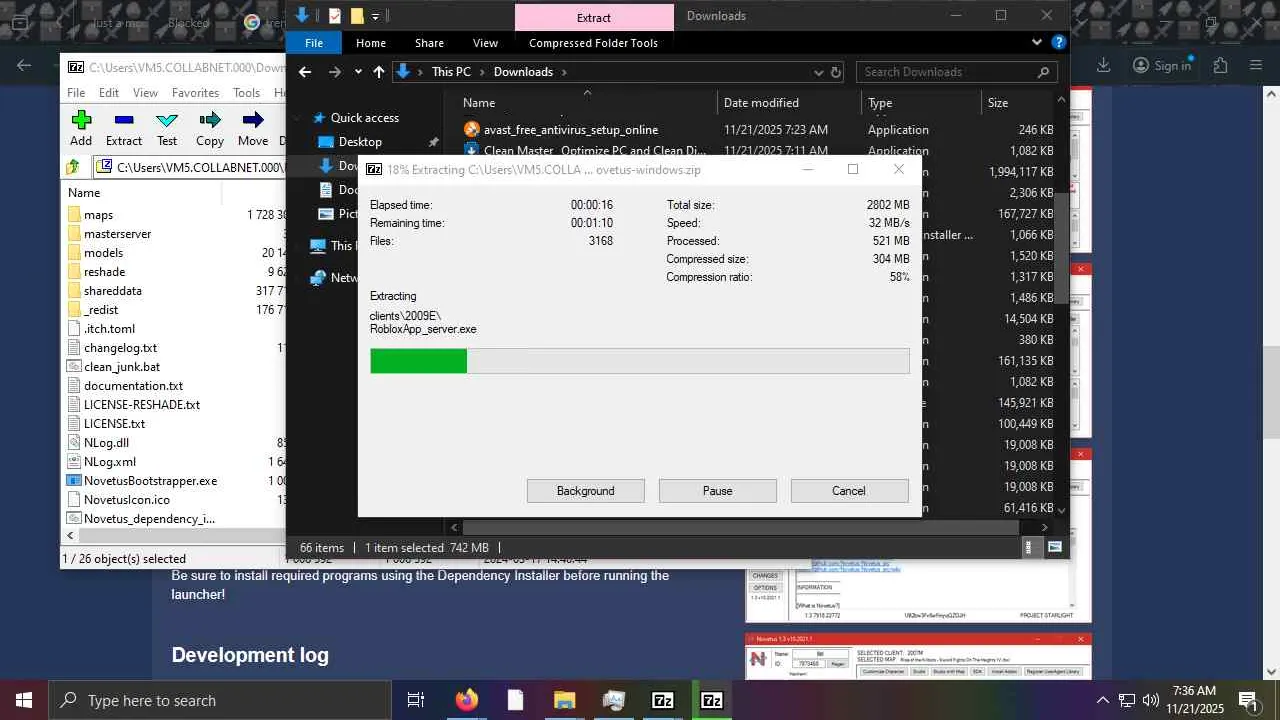Screen dimensions: 1280x720
Task: Switch Explorer to details view
Action: coord(1028,547)
